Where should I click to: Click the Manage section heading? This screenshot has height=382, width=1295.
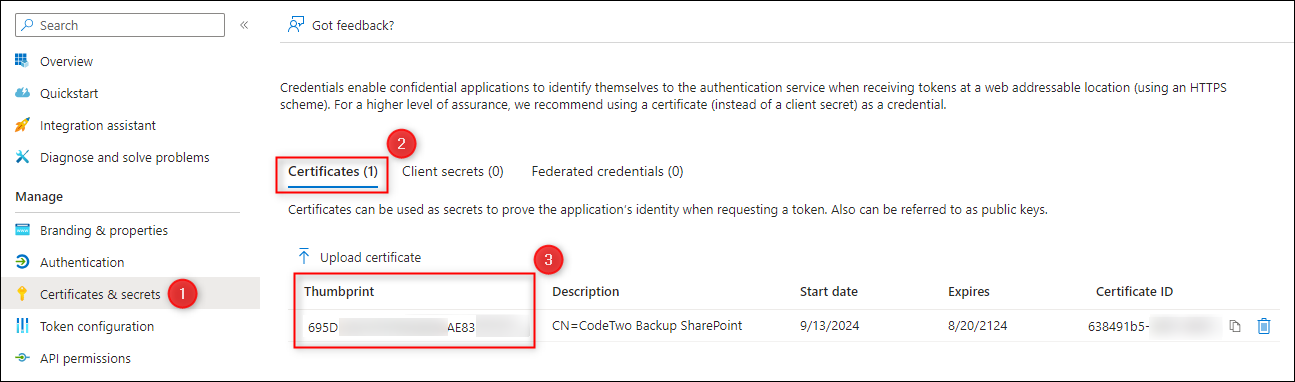tap(39, 196)
